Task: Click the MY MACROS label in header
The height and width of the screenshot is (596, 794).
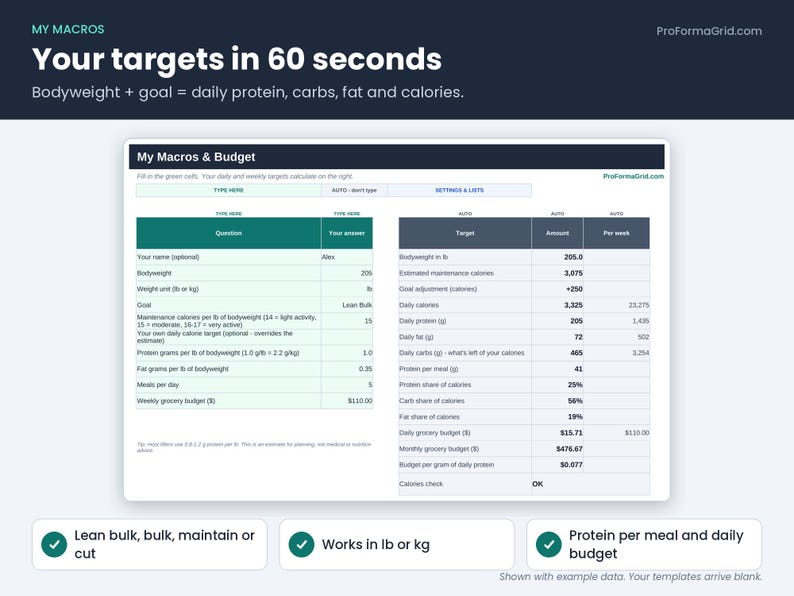Action: (x=68, y=29)
